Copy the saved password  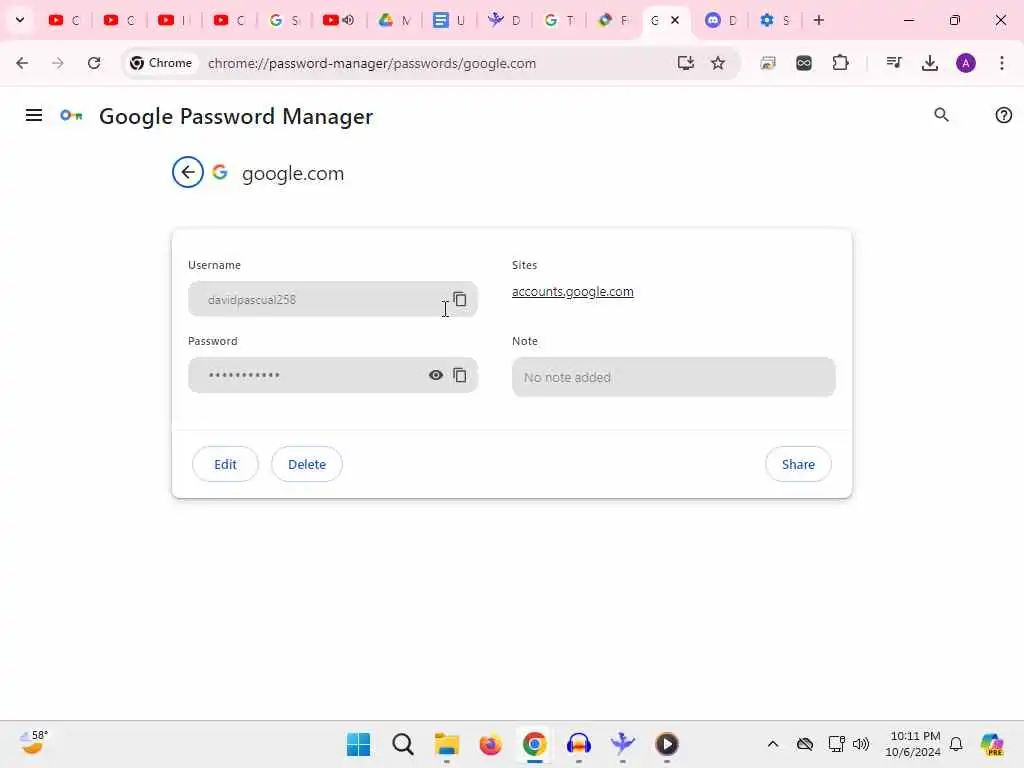(x=460, y=375)
